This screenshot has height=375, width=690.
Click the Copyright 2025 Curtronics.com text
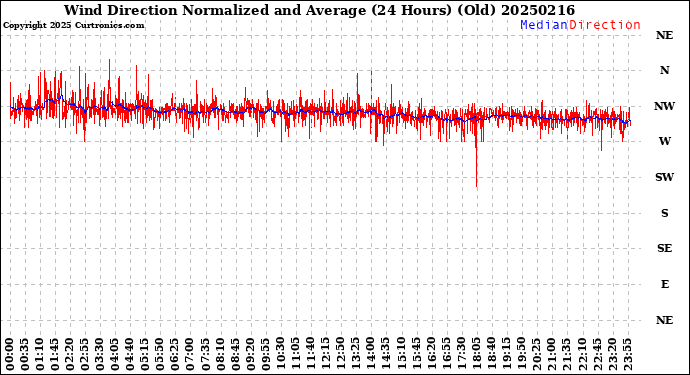[x=73, y=26]
